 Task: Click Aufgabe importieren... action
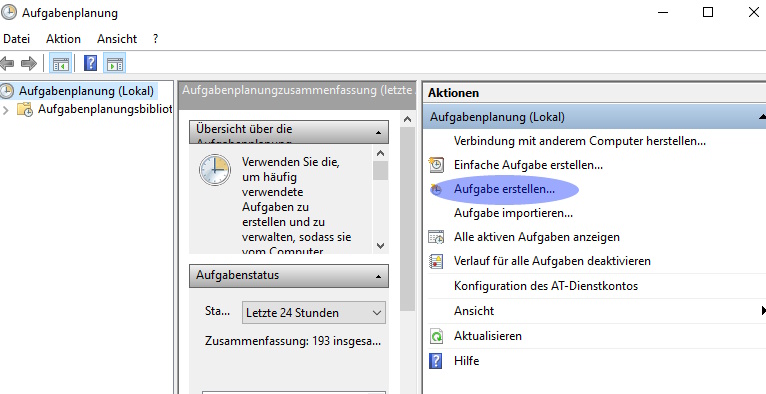click(x=513, y=213)
